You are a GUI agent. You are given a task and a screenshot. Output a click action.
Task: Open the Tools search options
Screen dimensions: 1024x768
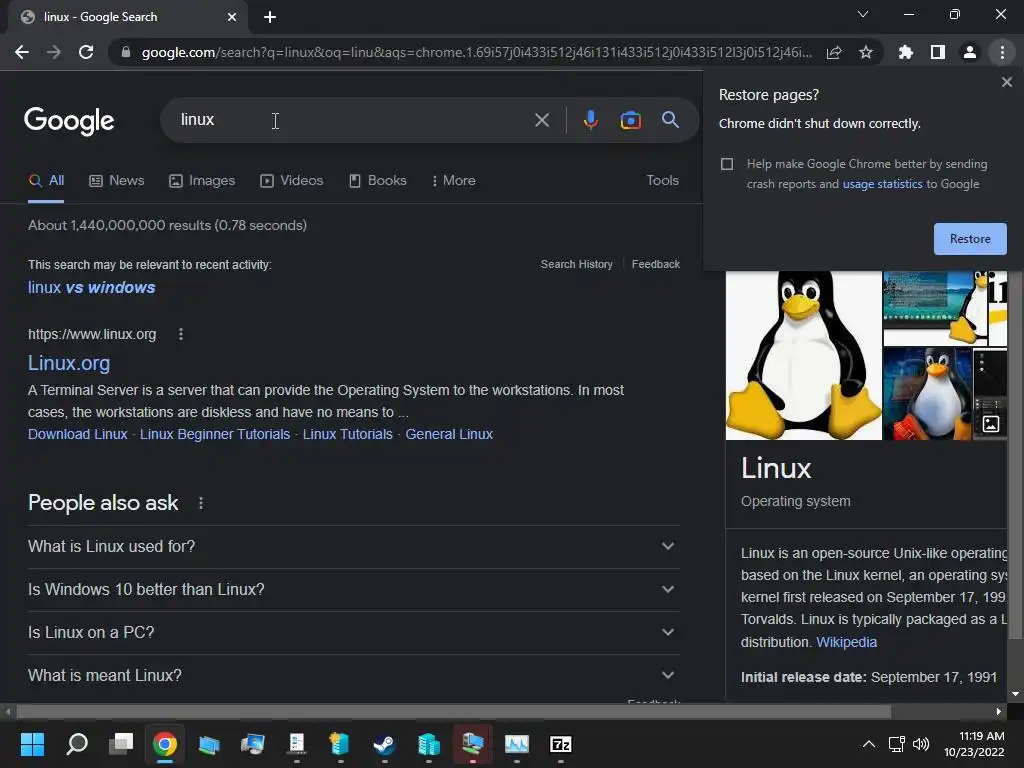click(662, 181)
